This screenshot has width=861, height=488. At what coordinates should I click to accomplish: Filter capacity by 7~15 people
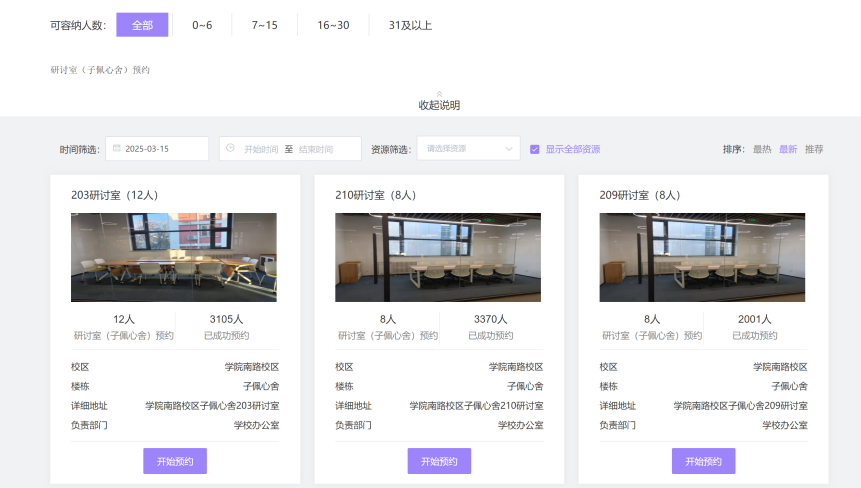click(265, 25)
